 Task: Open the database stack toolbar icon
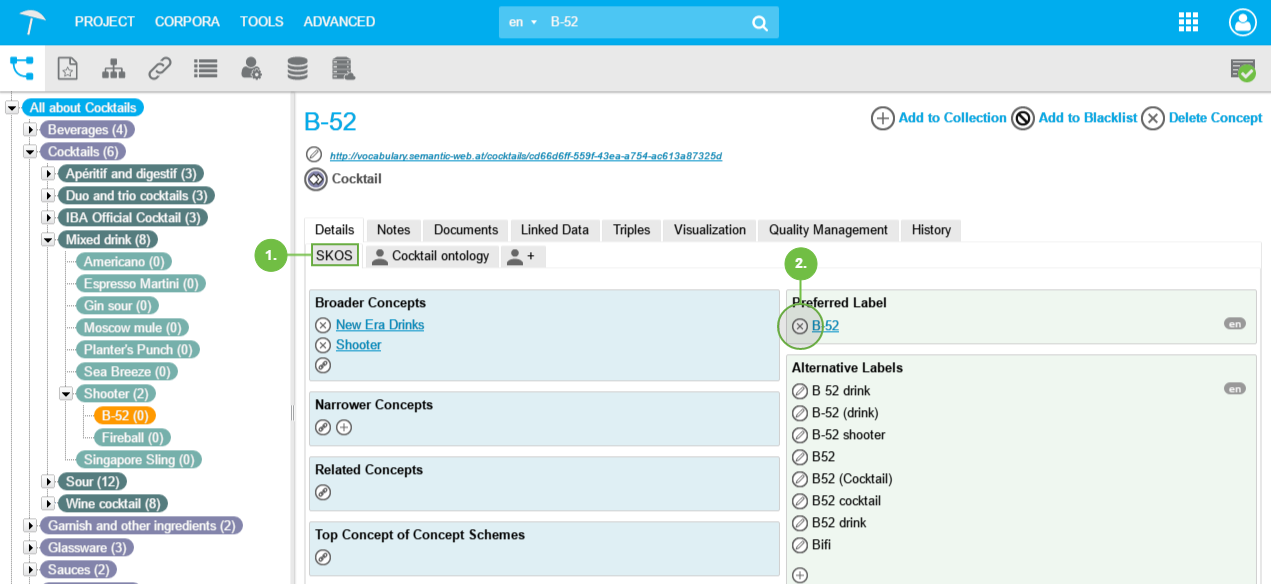(x=297, y=69)
